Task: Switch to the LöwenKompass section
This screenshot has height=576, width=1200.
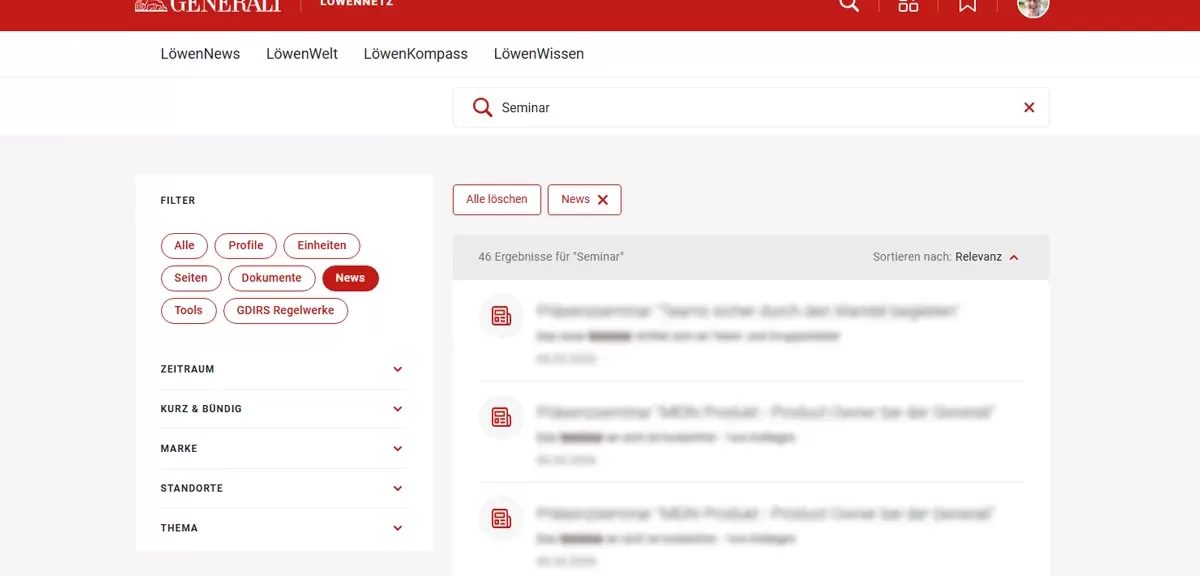Action: (x=417, y=53)
